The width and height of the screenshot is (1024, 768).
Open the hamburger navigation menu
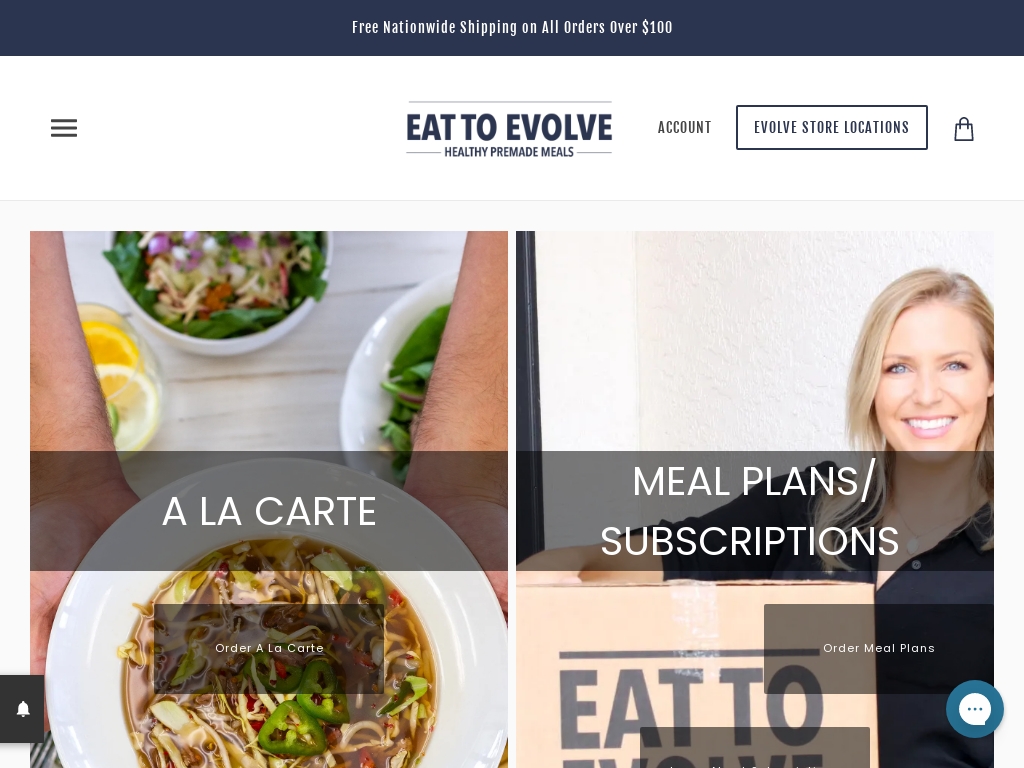(64, 128)
